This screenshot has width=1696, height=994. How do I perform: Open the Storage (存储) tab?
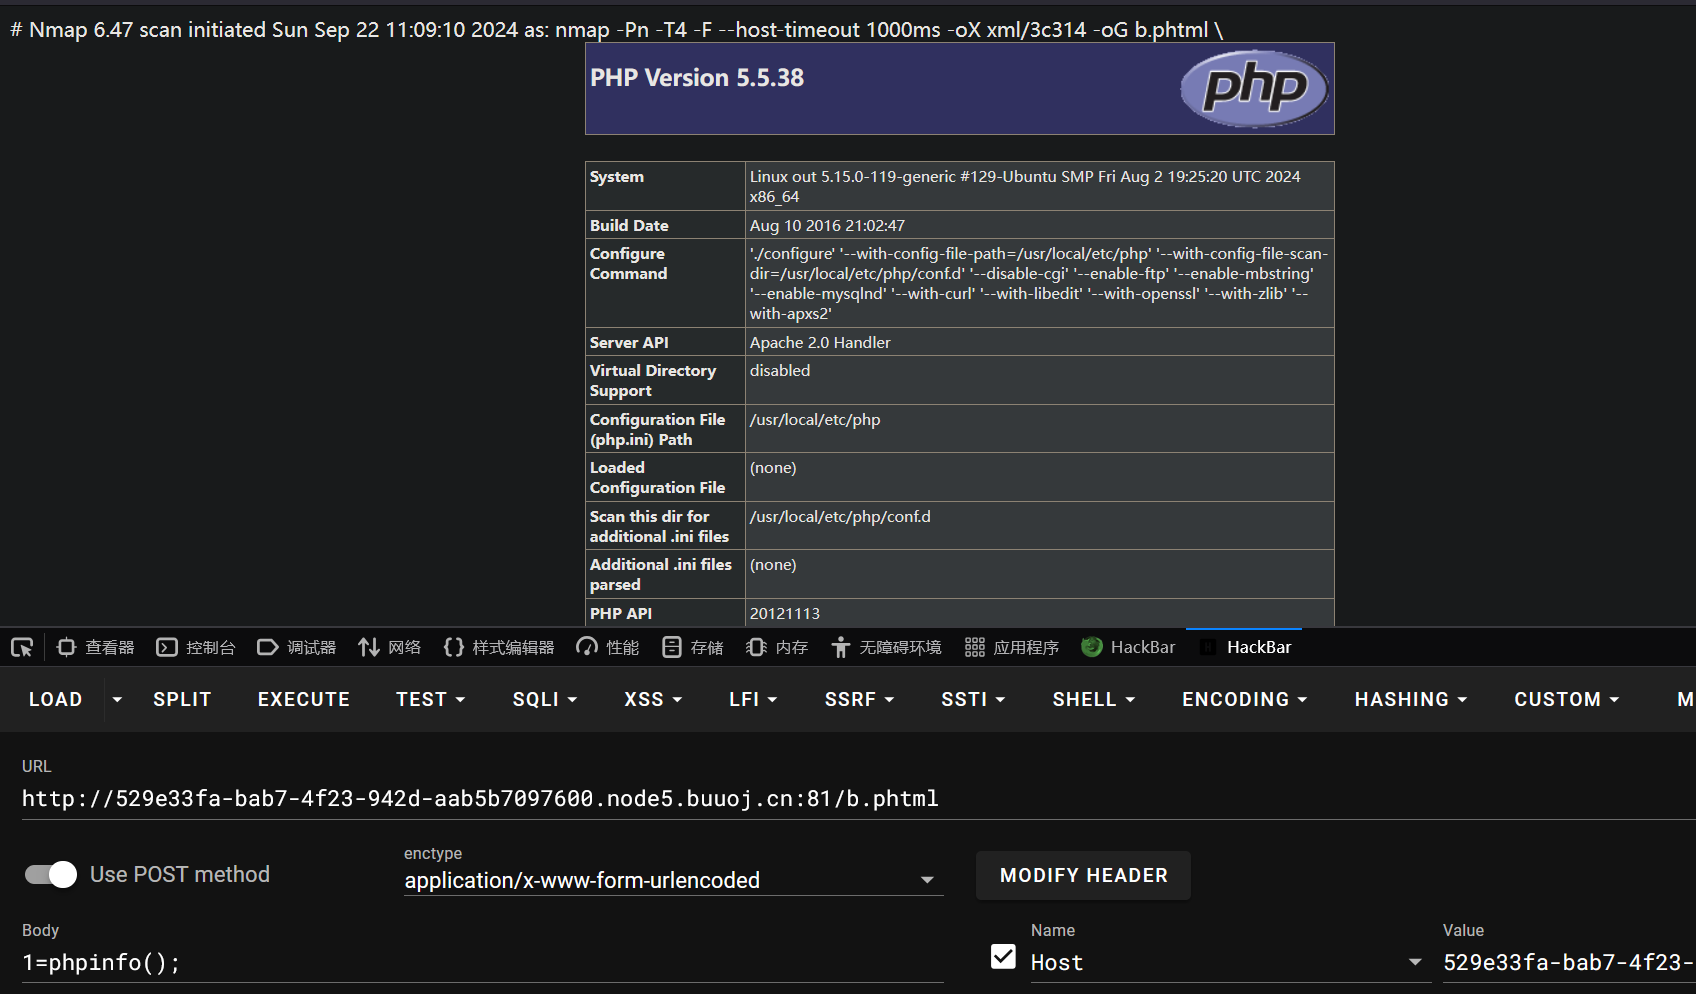(x=692, y=647)
